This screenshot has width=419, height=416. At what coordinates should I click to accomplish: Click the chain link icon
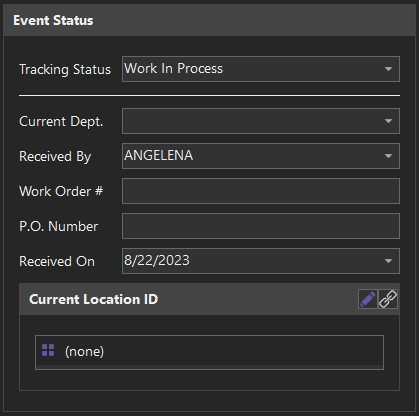(x=388, y=299)
